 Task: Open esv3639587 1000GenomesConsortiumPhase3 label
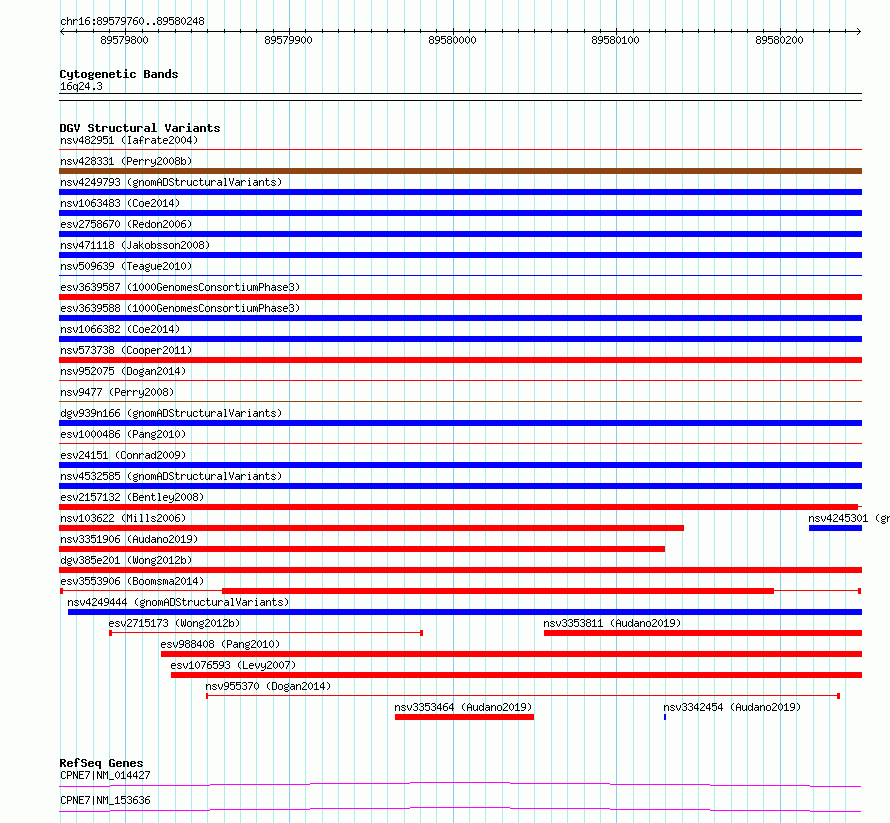(x=180, y=287)
